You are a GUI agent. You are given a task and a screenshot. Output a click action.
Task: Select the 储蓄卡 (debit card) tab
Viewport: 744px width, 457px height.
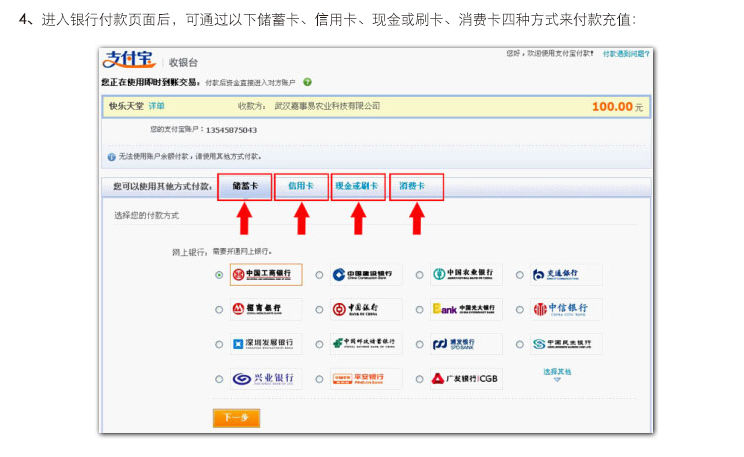(245, 186)
